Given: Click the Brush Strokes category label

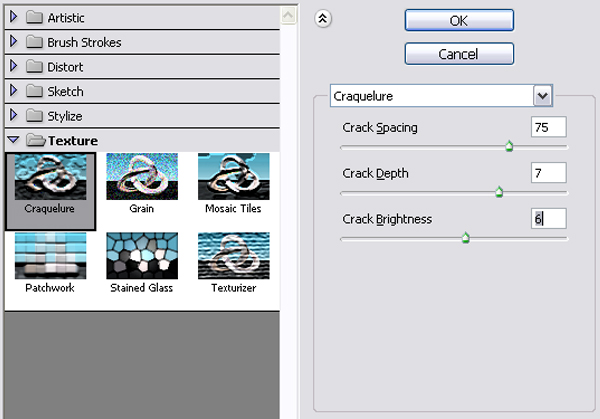Looking at the screenshot, I should pos(84,42).
